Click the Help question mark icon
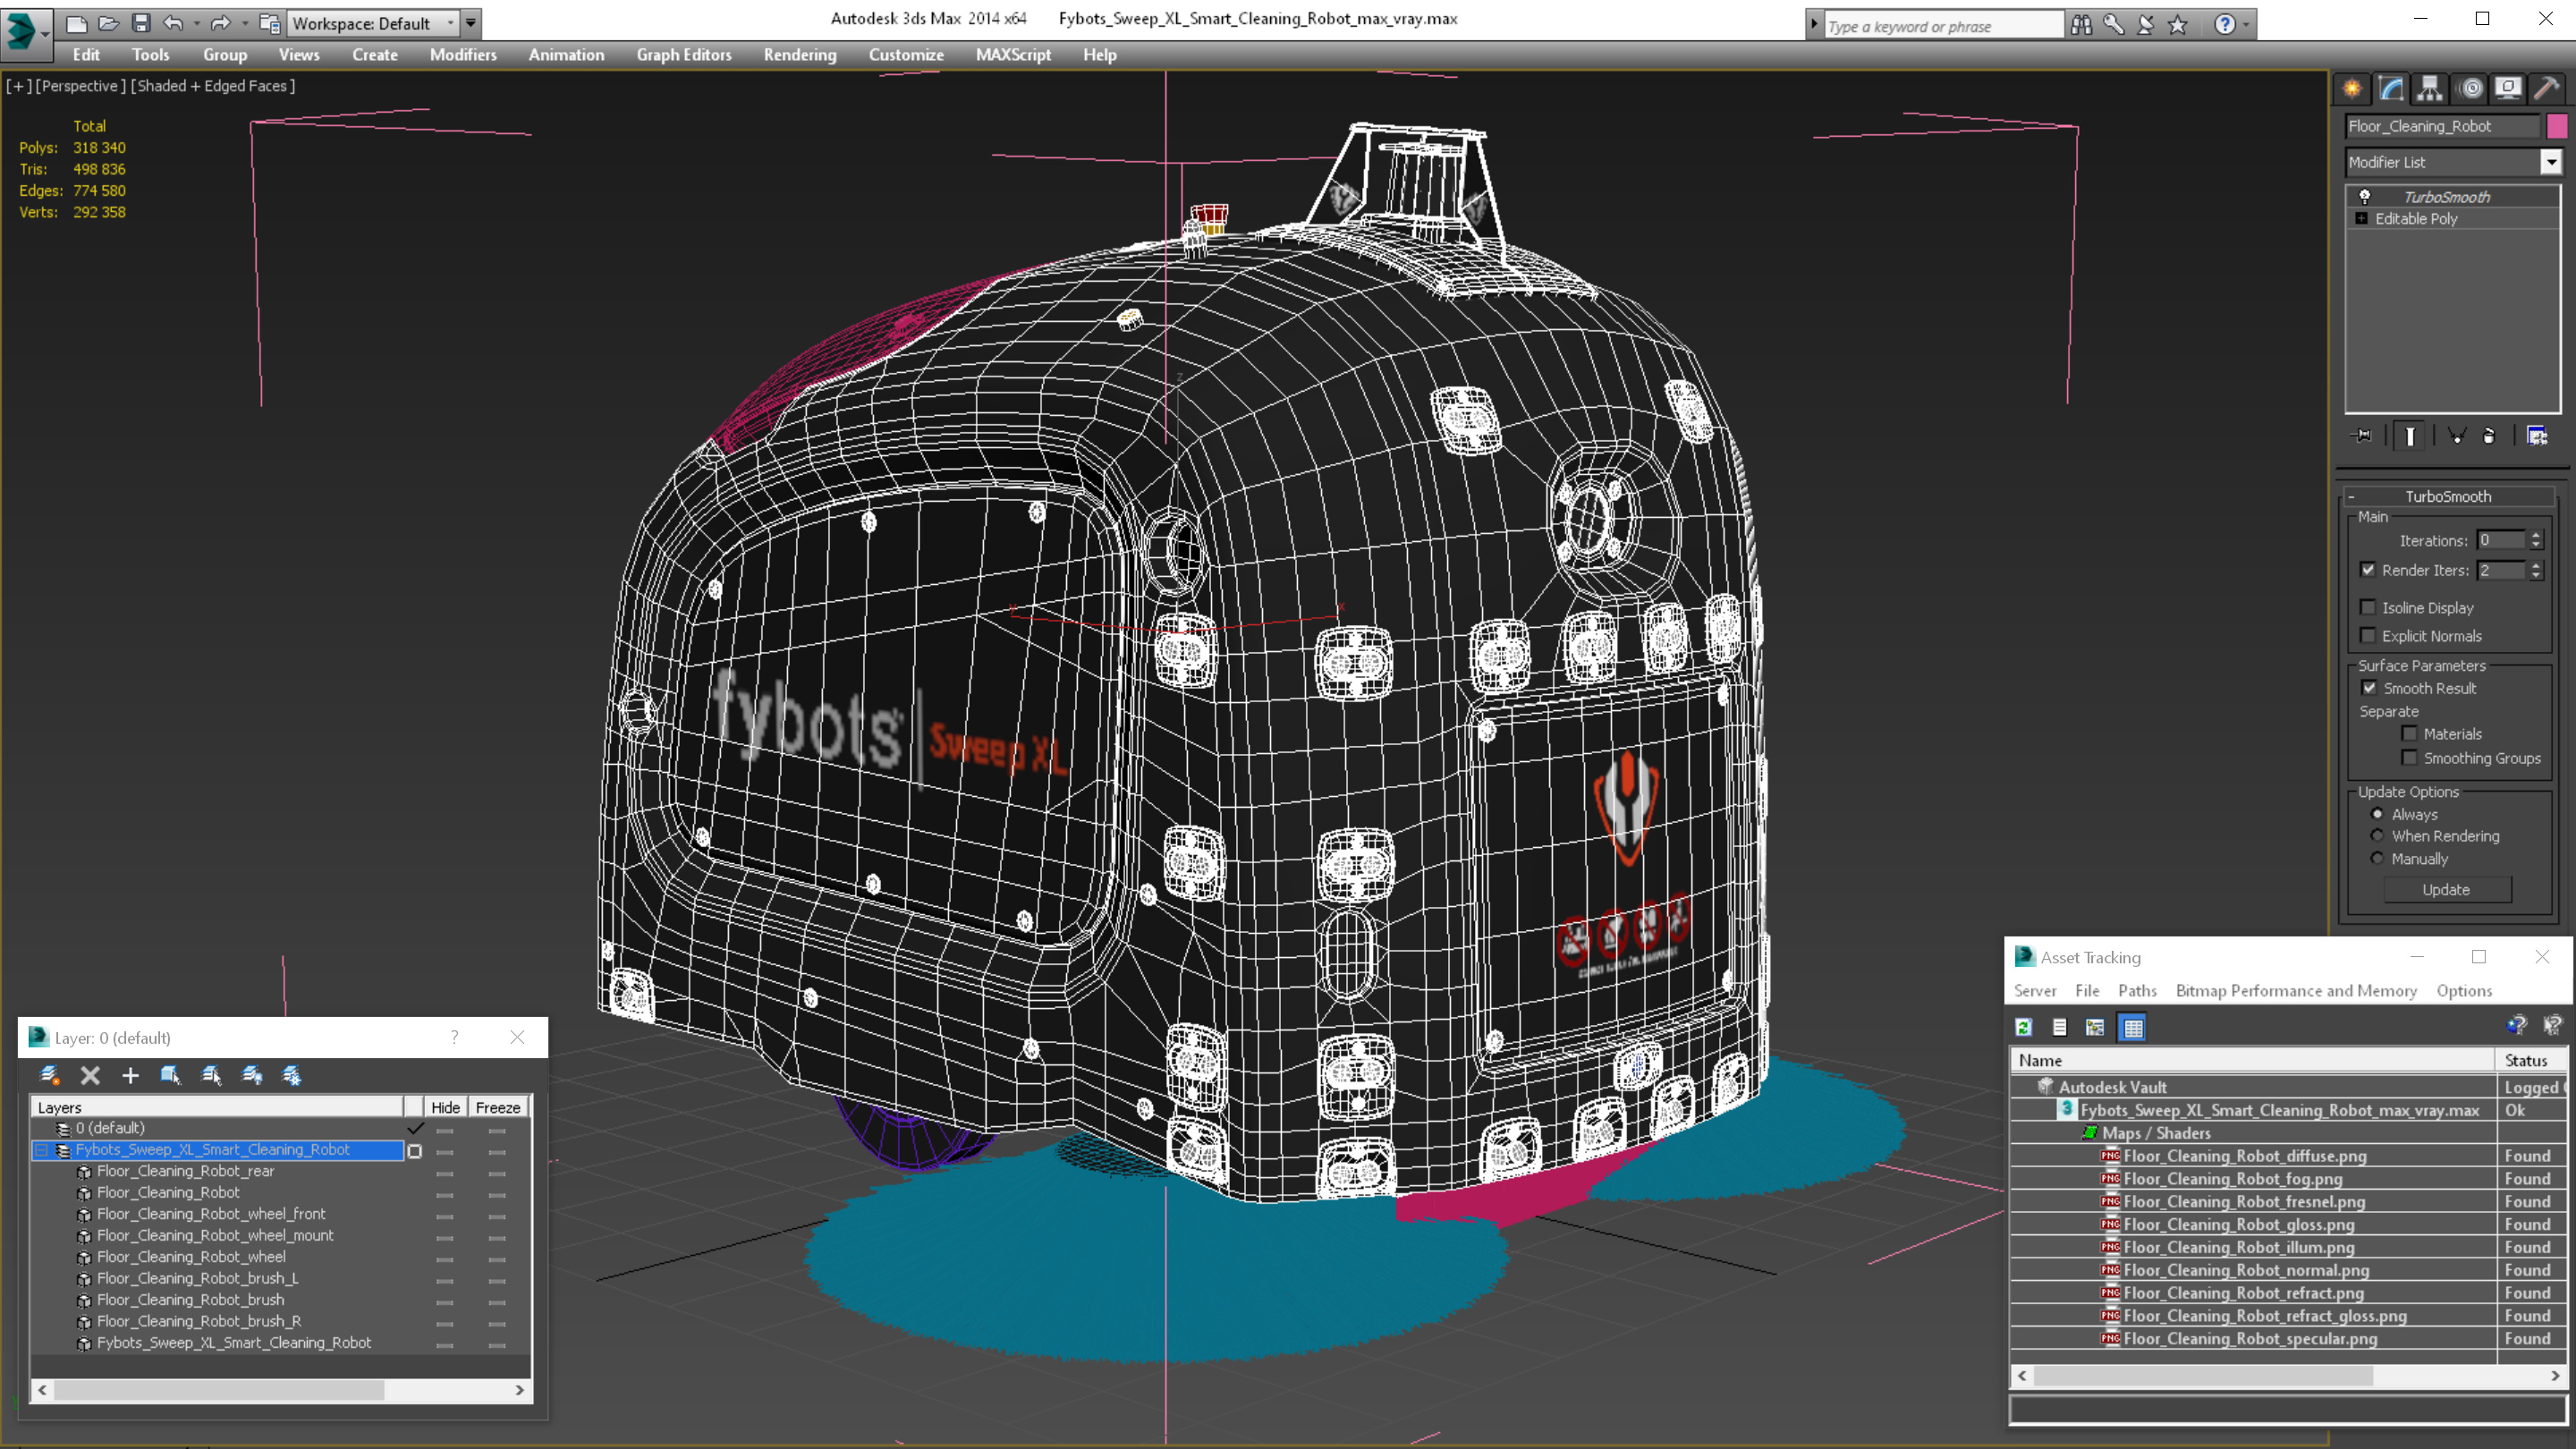2576x1449 pixels. point(2224,24)
